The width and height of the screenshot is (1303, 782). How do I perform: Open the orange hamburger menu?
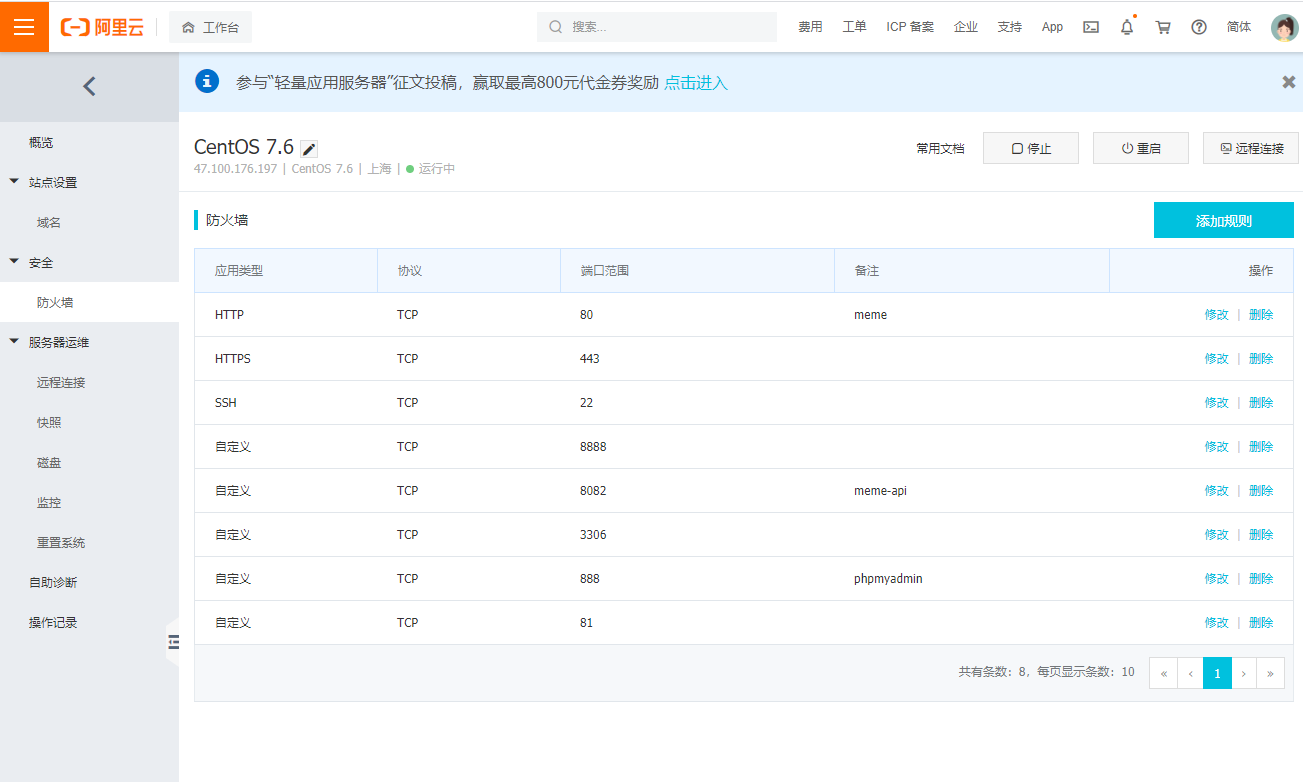tap(24, 27)
